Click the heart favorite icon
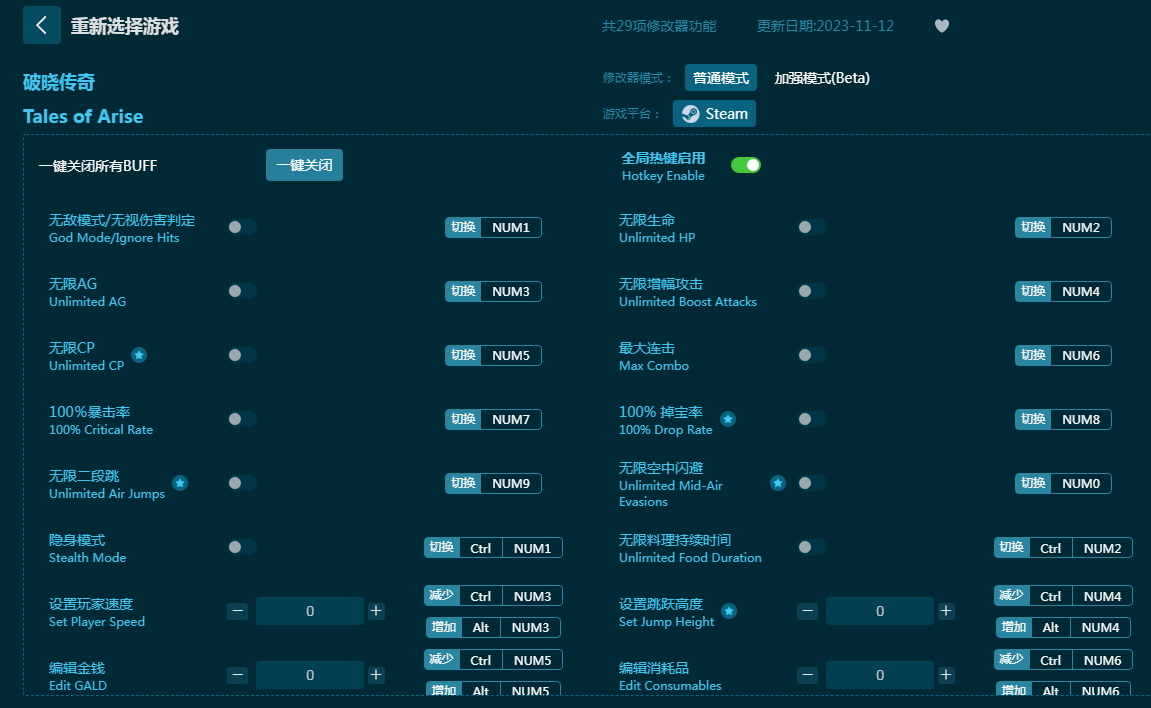Screen dimensions: 1151x708 coord(942,26)
